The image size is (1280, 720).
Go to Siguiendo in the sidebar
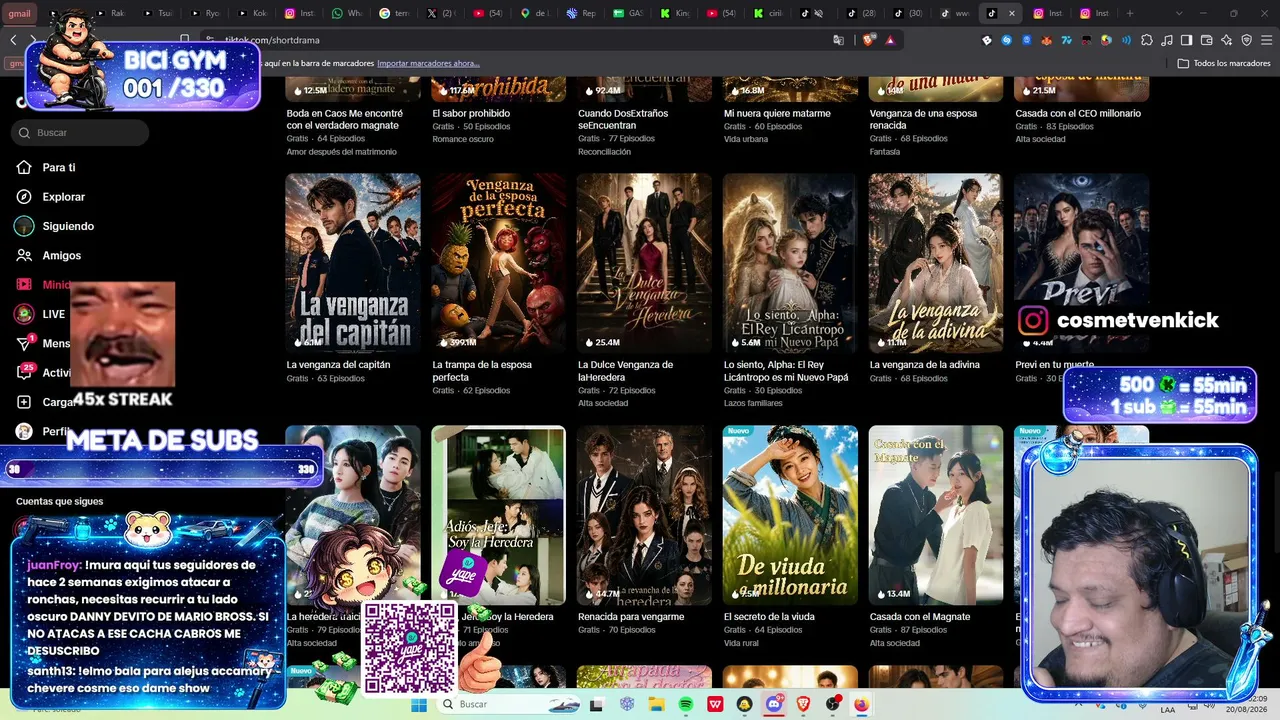68,226
